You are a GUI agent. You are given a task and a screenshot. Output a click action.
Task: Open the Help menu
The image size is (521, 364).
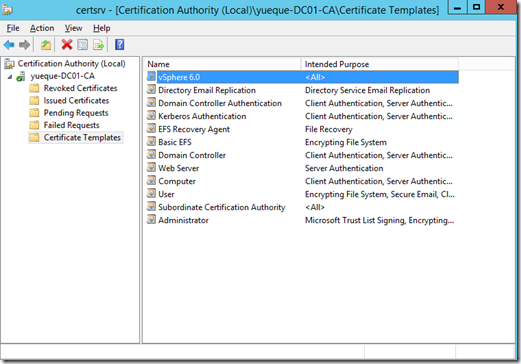101,28
